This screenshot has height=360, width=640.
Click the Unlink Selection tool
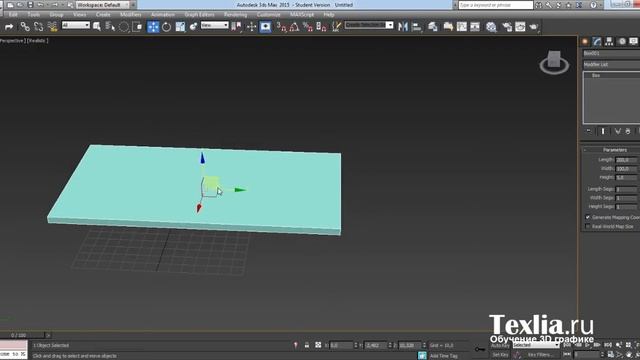coord(39,27)
